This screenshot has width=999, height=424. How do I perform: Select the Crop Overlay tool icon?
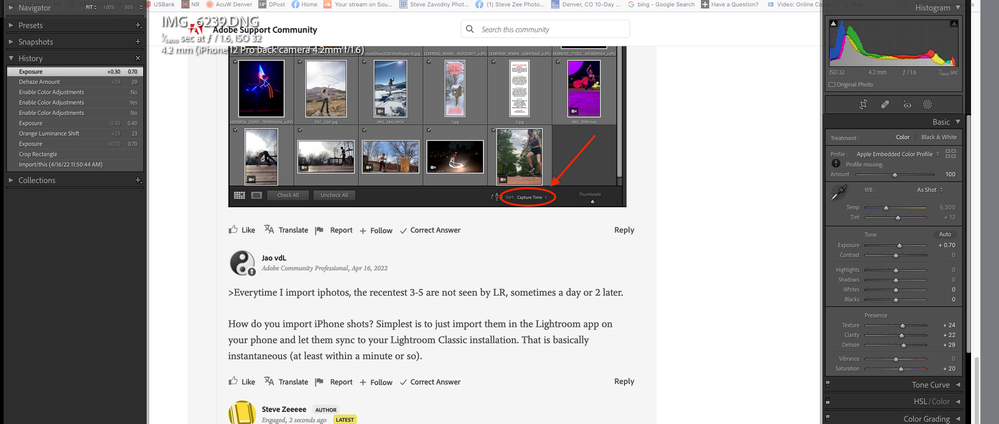coord(863,105)
